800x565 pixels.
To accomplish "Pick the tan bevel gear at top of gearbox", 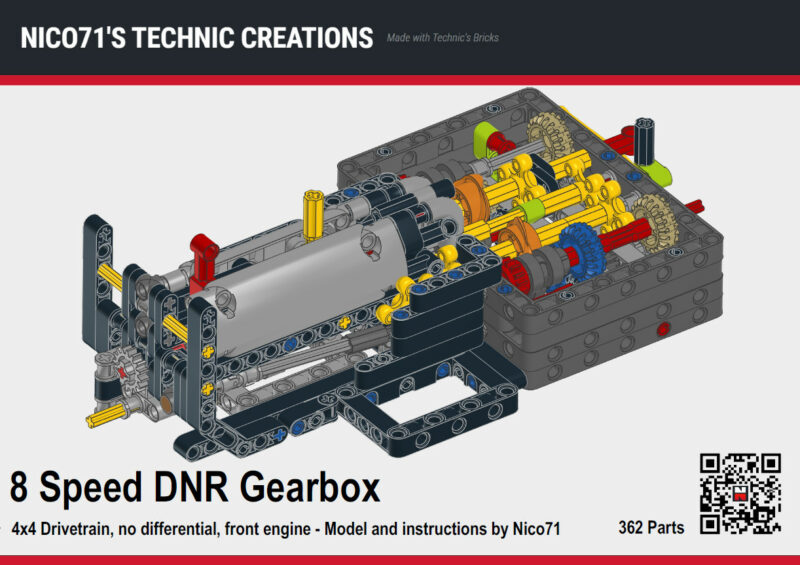I will coord(547,130).
